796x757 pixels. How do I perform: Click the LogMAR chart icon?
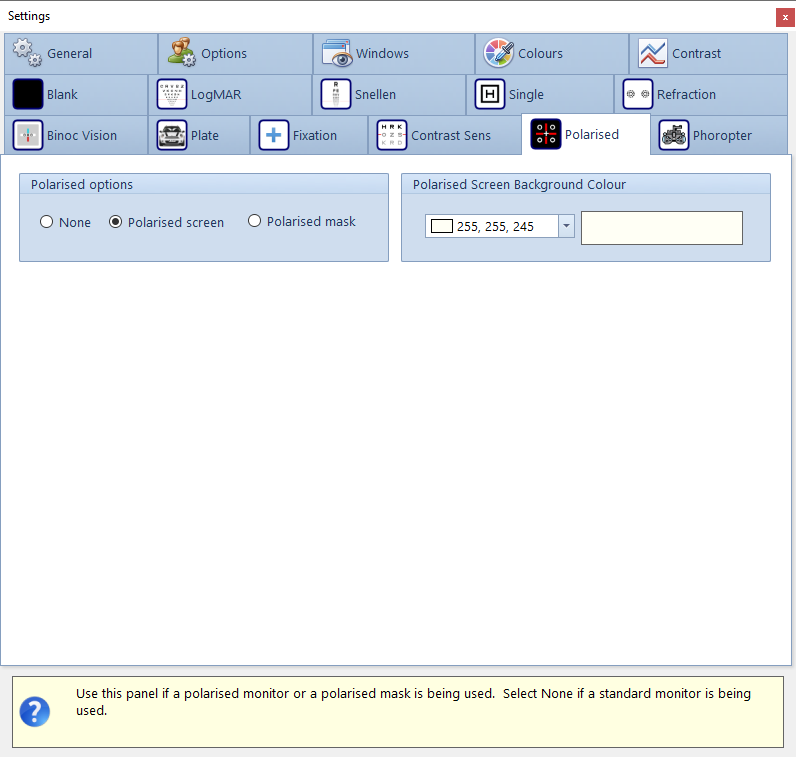click(x=172, y=95)
